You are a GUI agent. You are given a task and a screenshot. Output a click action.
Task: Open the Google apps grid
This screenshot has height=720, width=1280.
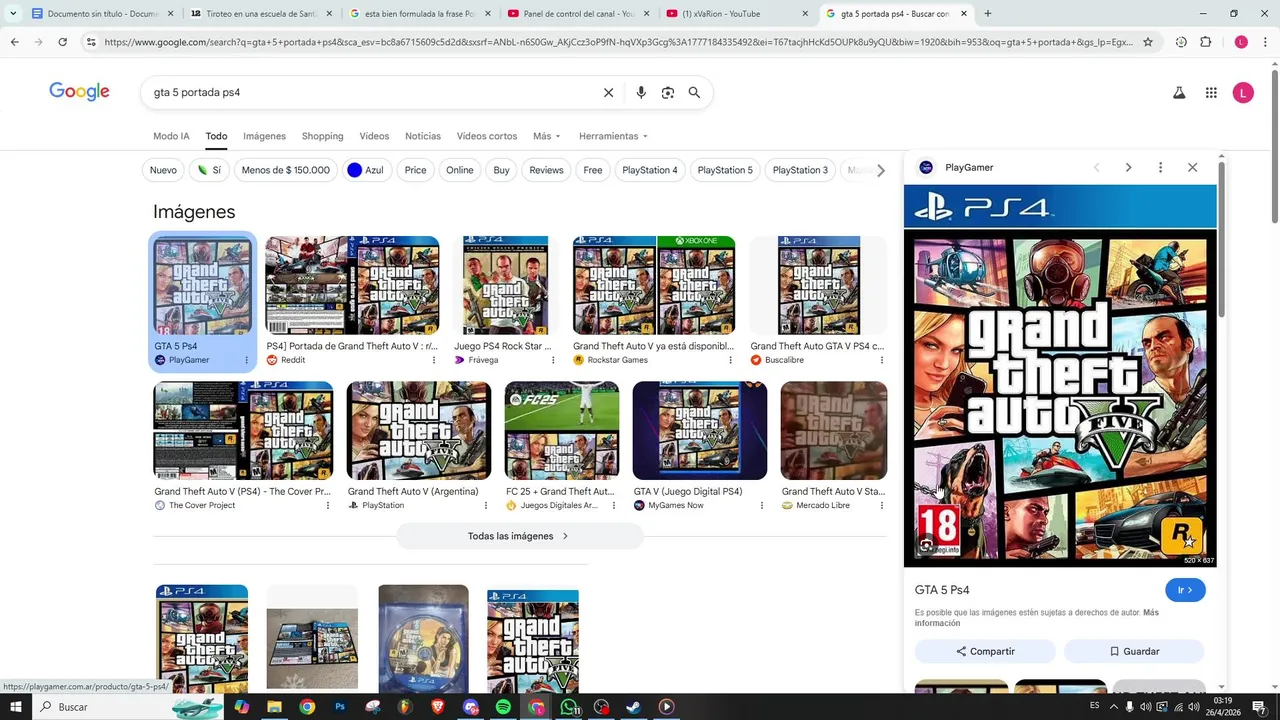pyautogui.click(x=1211, y=93)
